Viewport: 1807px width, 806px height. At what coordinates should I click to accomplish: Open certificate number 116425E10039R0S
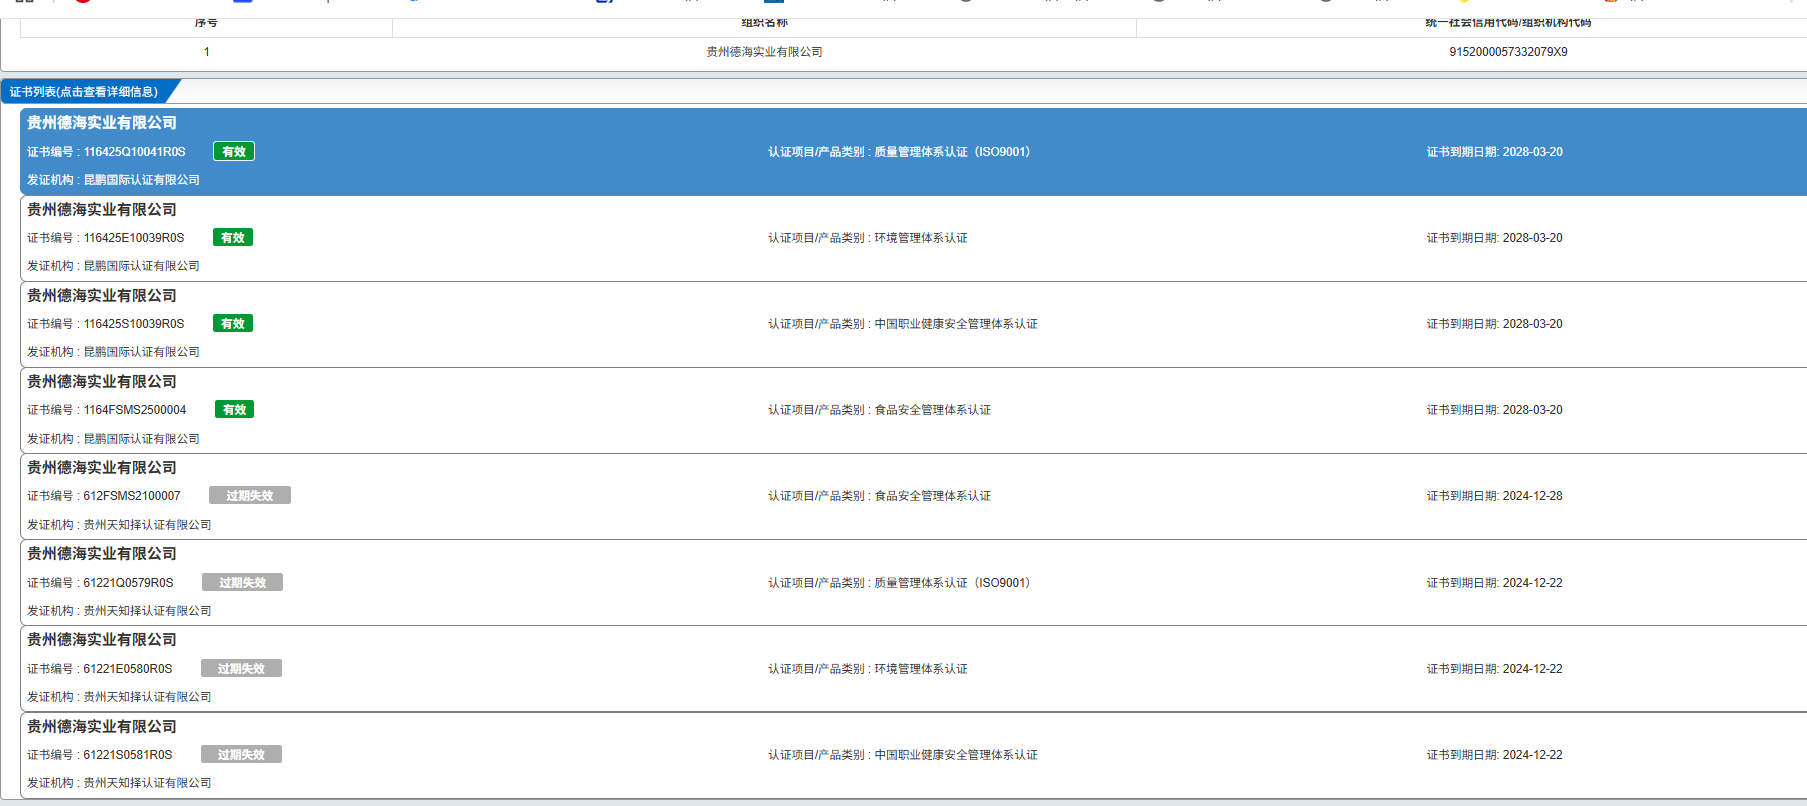click(134, 238)
